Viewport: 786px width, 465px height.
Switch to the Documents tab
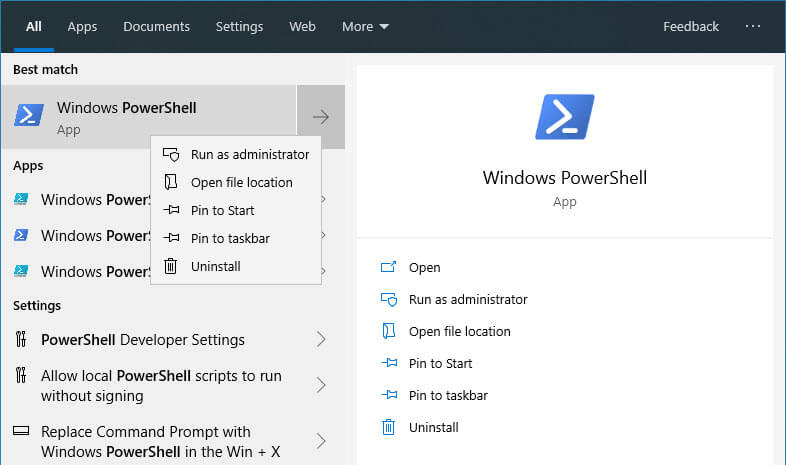(156, 27)
